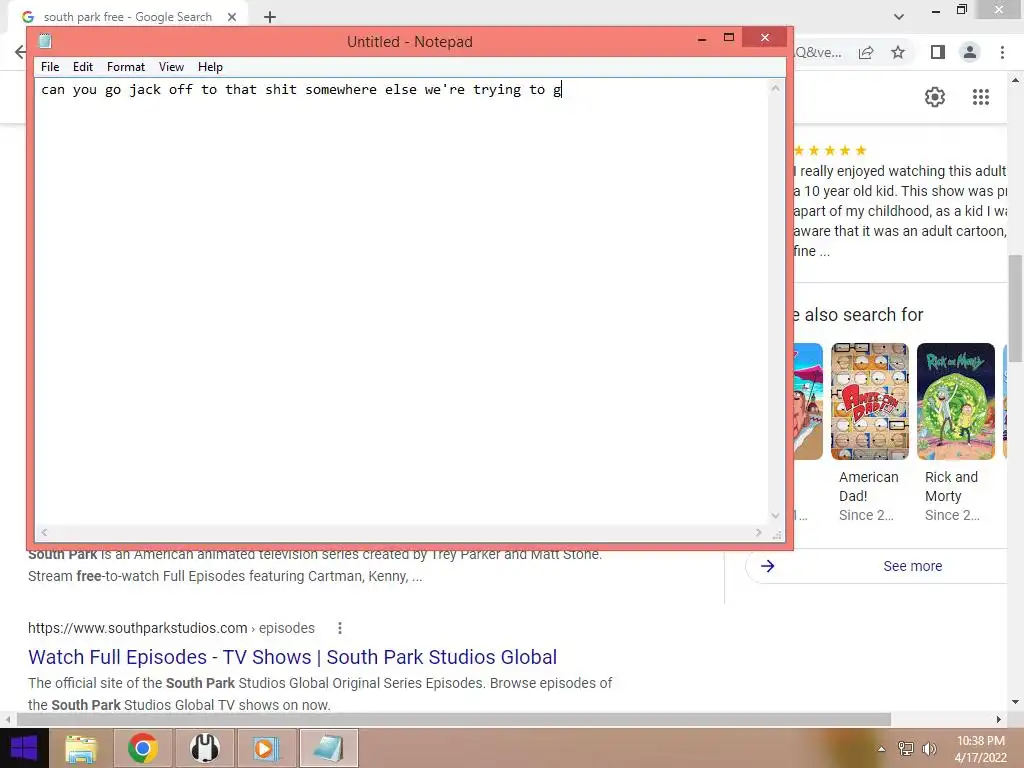The height and width of the screenshot is (768, 1024).
Task: Click the Rick and Morty title
Action: pyautogui.click(x=952, y=487)
